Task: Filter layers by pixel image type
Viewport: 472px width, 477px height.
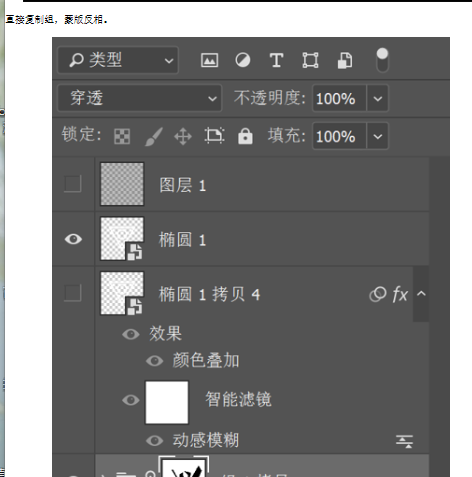Action: click(209, 61)
